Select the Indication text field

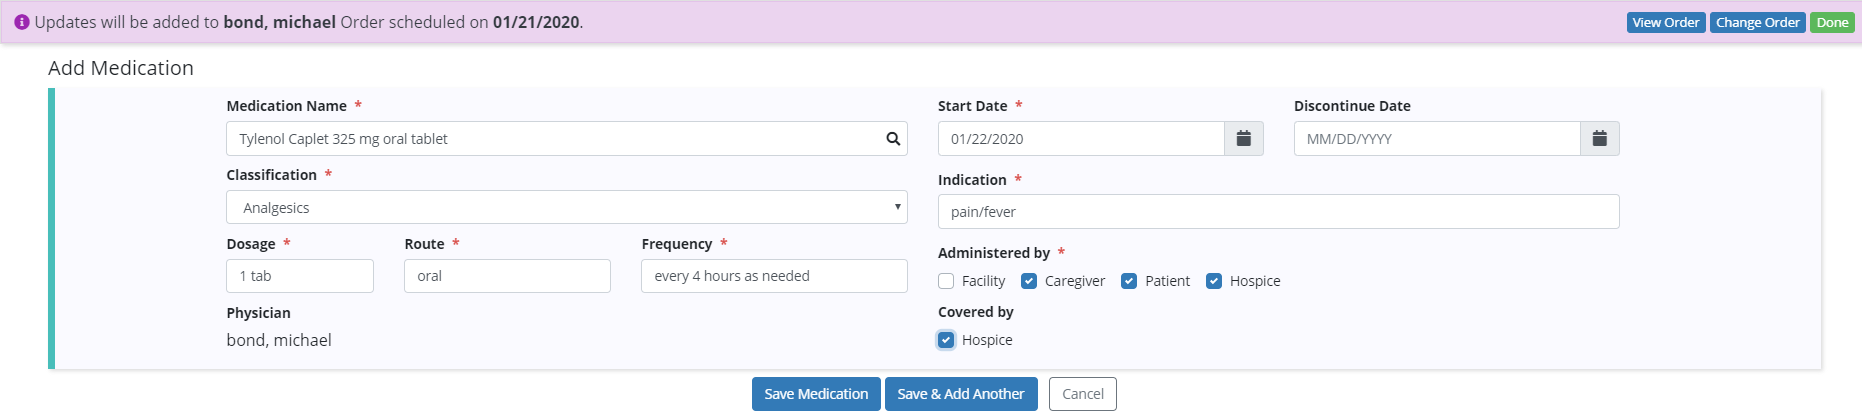[1277, 212]
